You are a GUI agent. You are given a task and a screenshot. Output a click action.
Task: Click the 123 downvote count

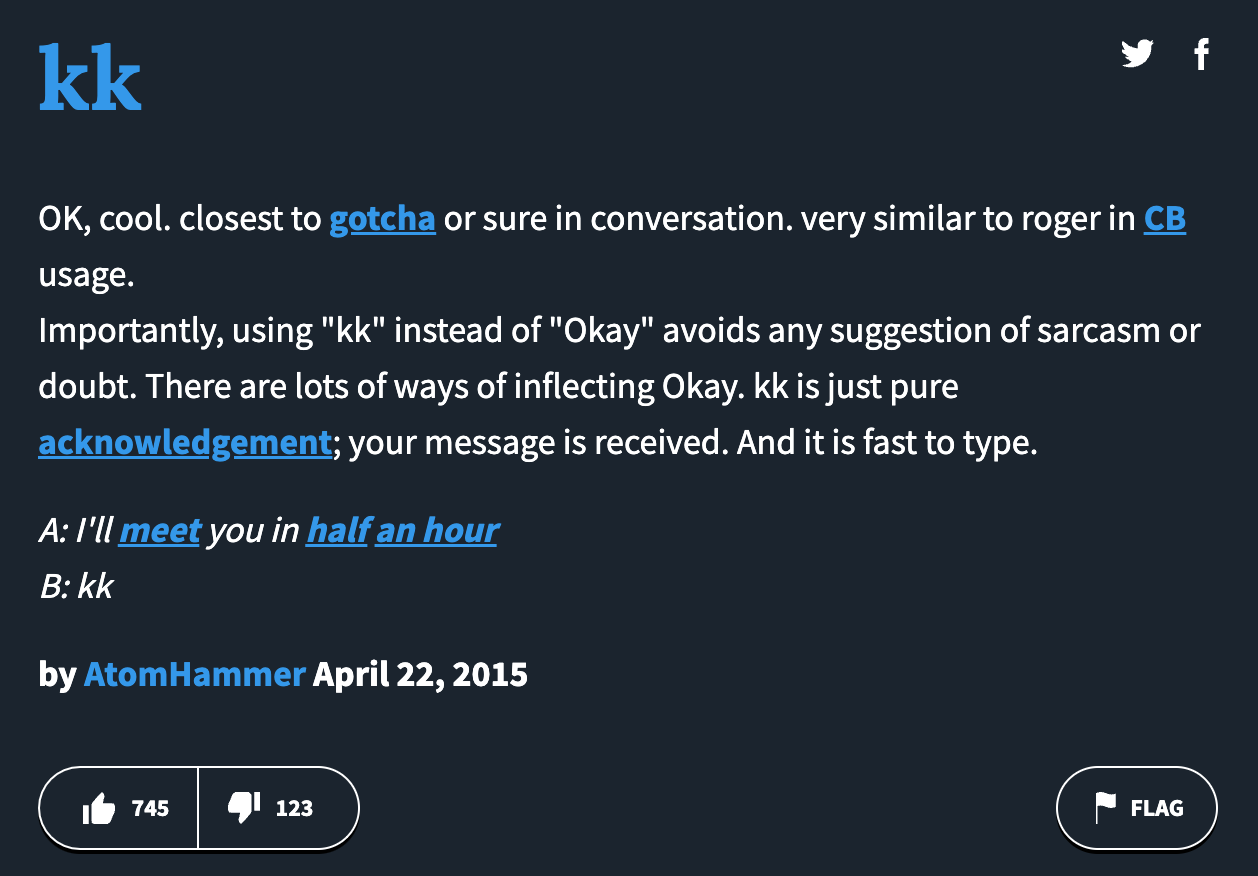(x=294, y=808)
